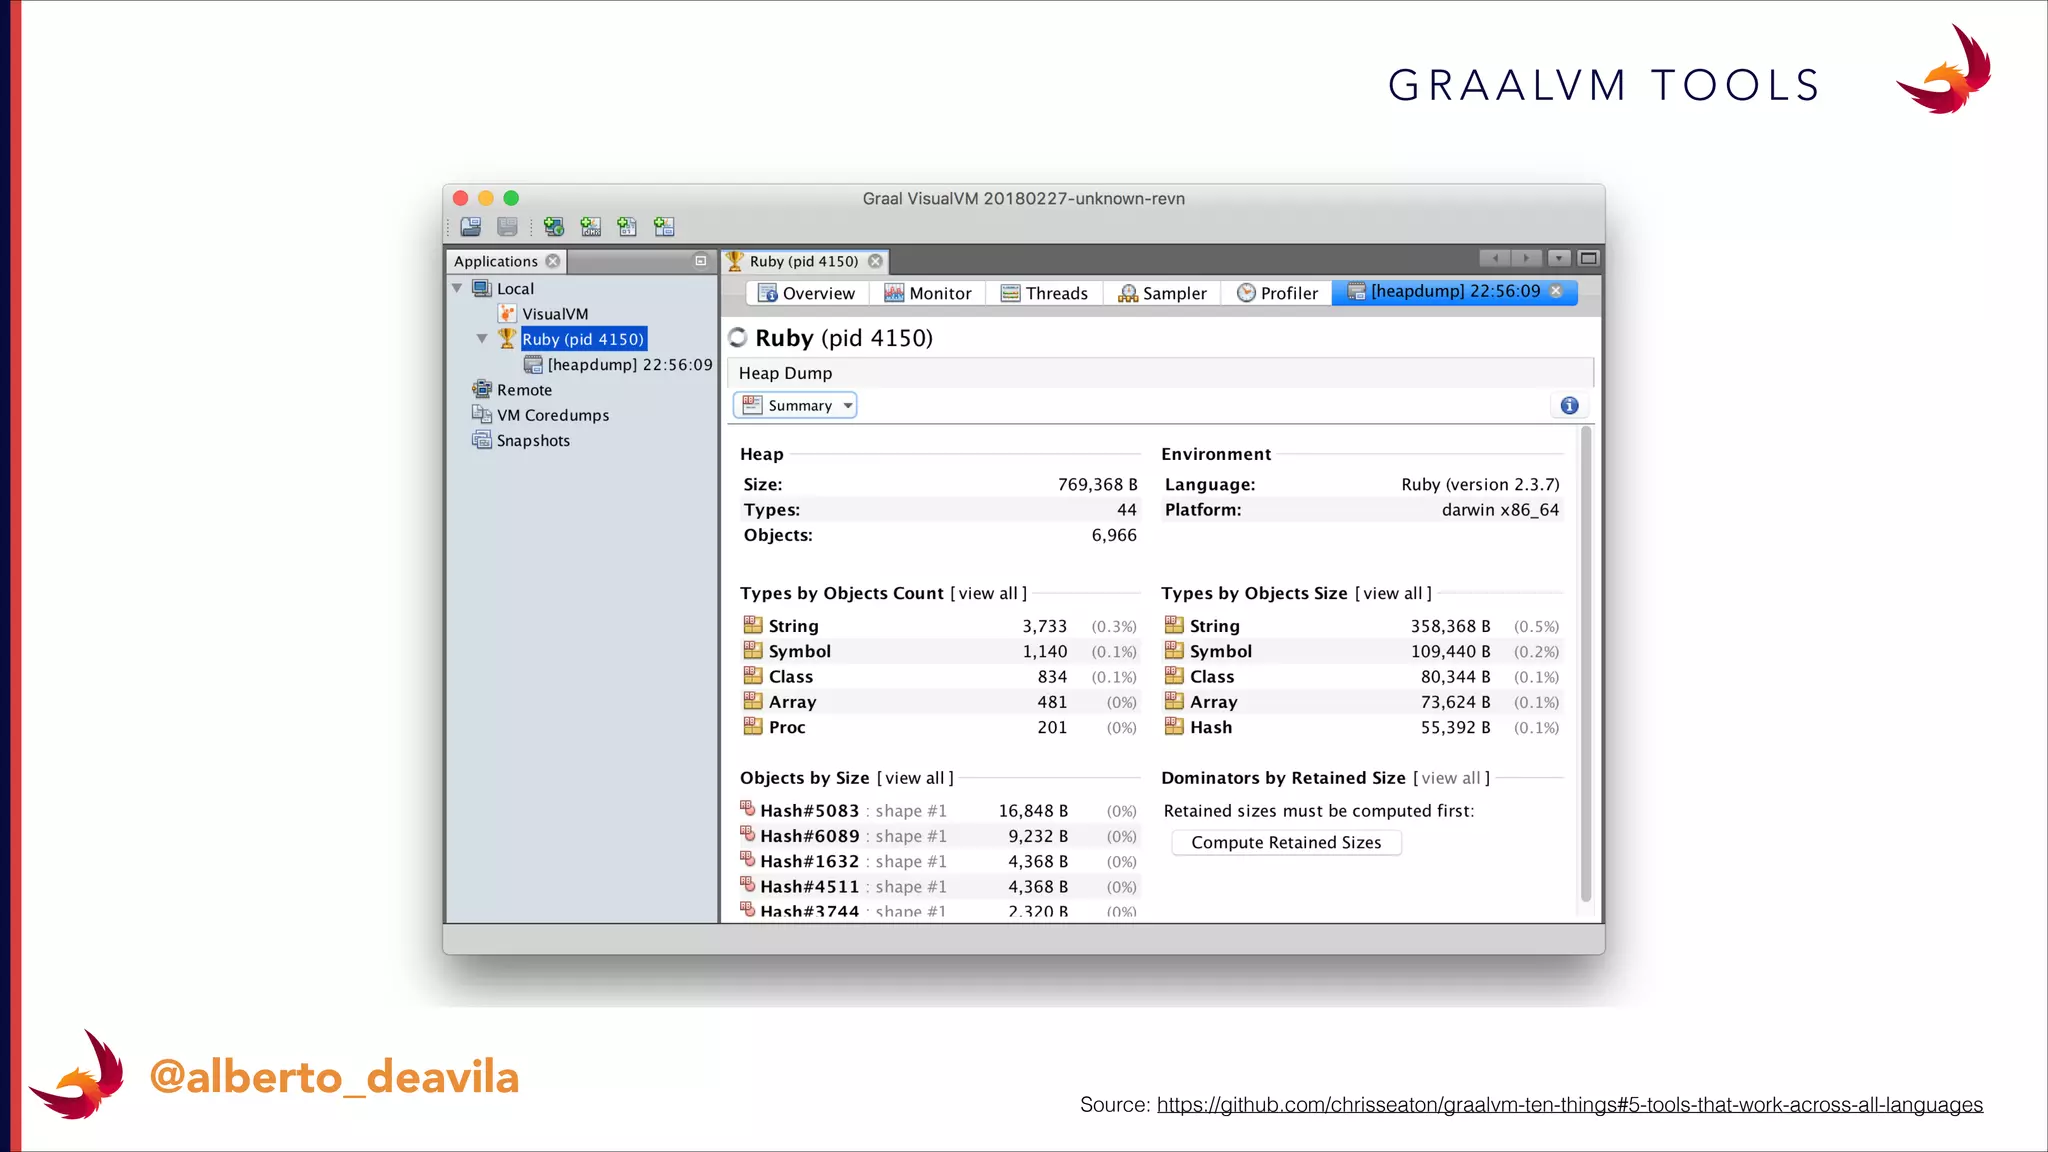
Task: Click the Load Snapshot toolbar icon
Action: pos(471,227)
